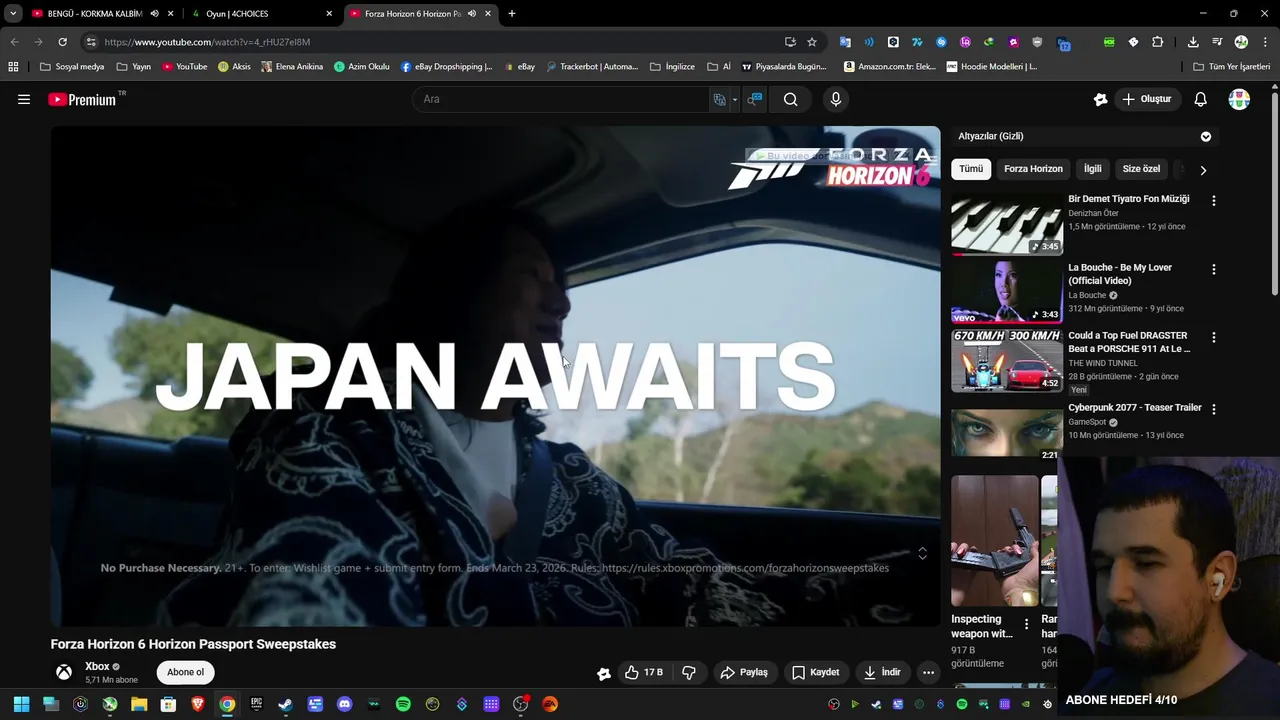Open Chrome downloads icon
The width and height of the screenshot is (1280, 720).
coord(1193,42)
